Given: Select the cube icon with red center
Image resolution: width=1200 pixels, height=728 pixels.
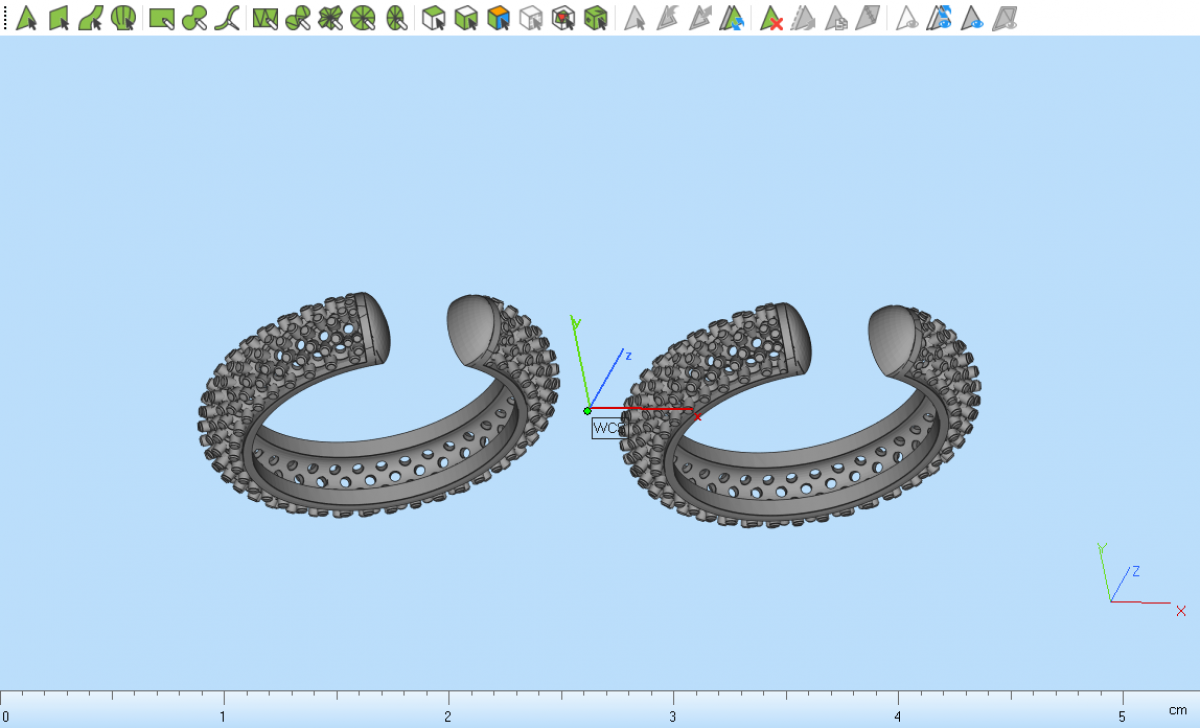Looking at the screenshot, I should 563,17.
